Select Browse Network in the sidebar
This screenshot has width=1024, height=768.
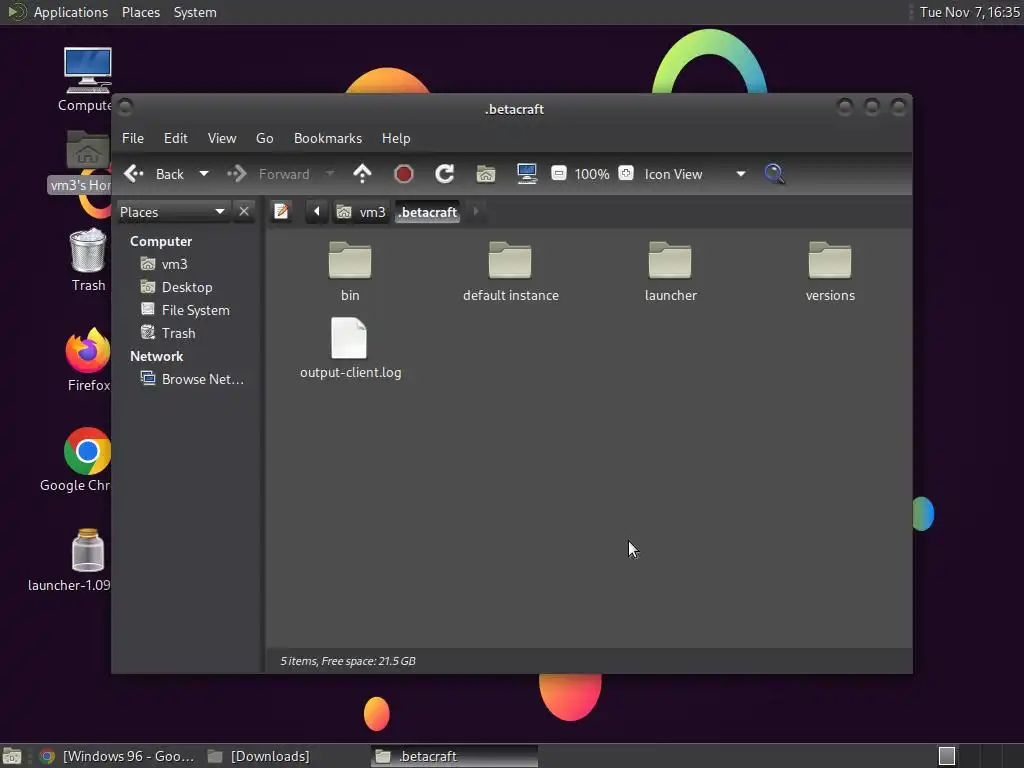point(193,379)
